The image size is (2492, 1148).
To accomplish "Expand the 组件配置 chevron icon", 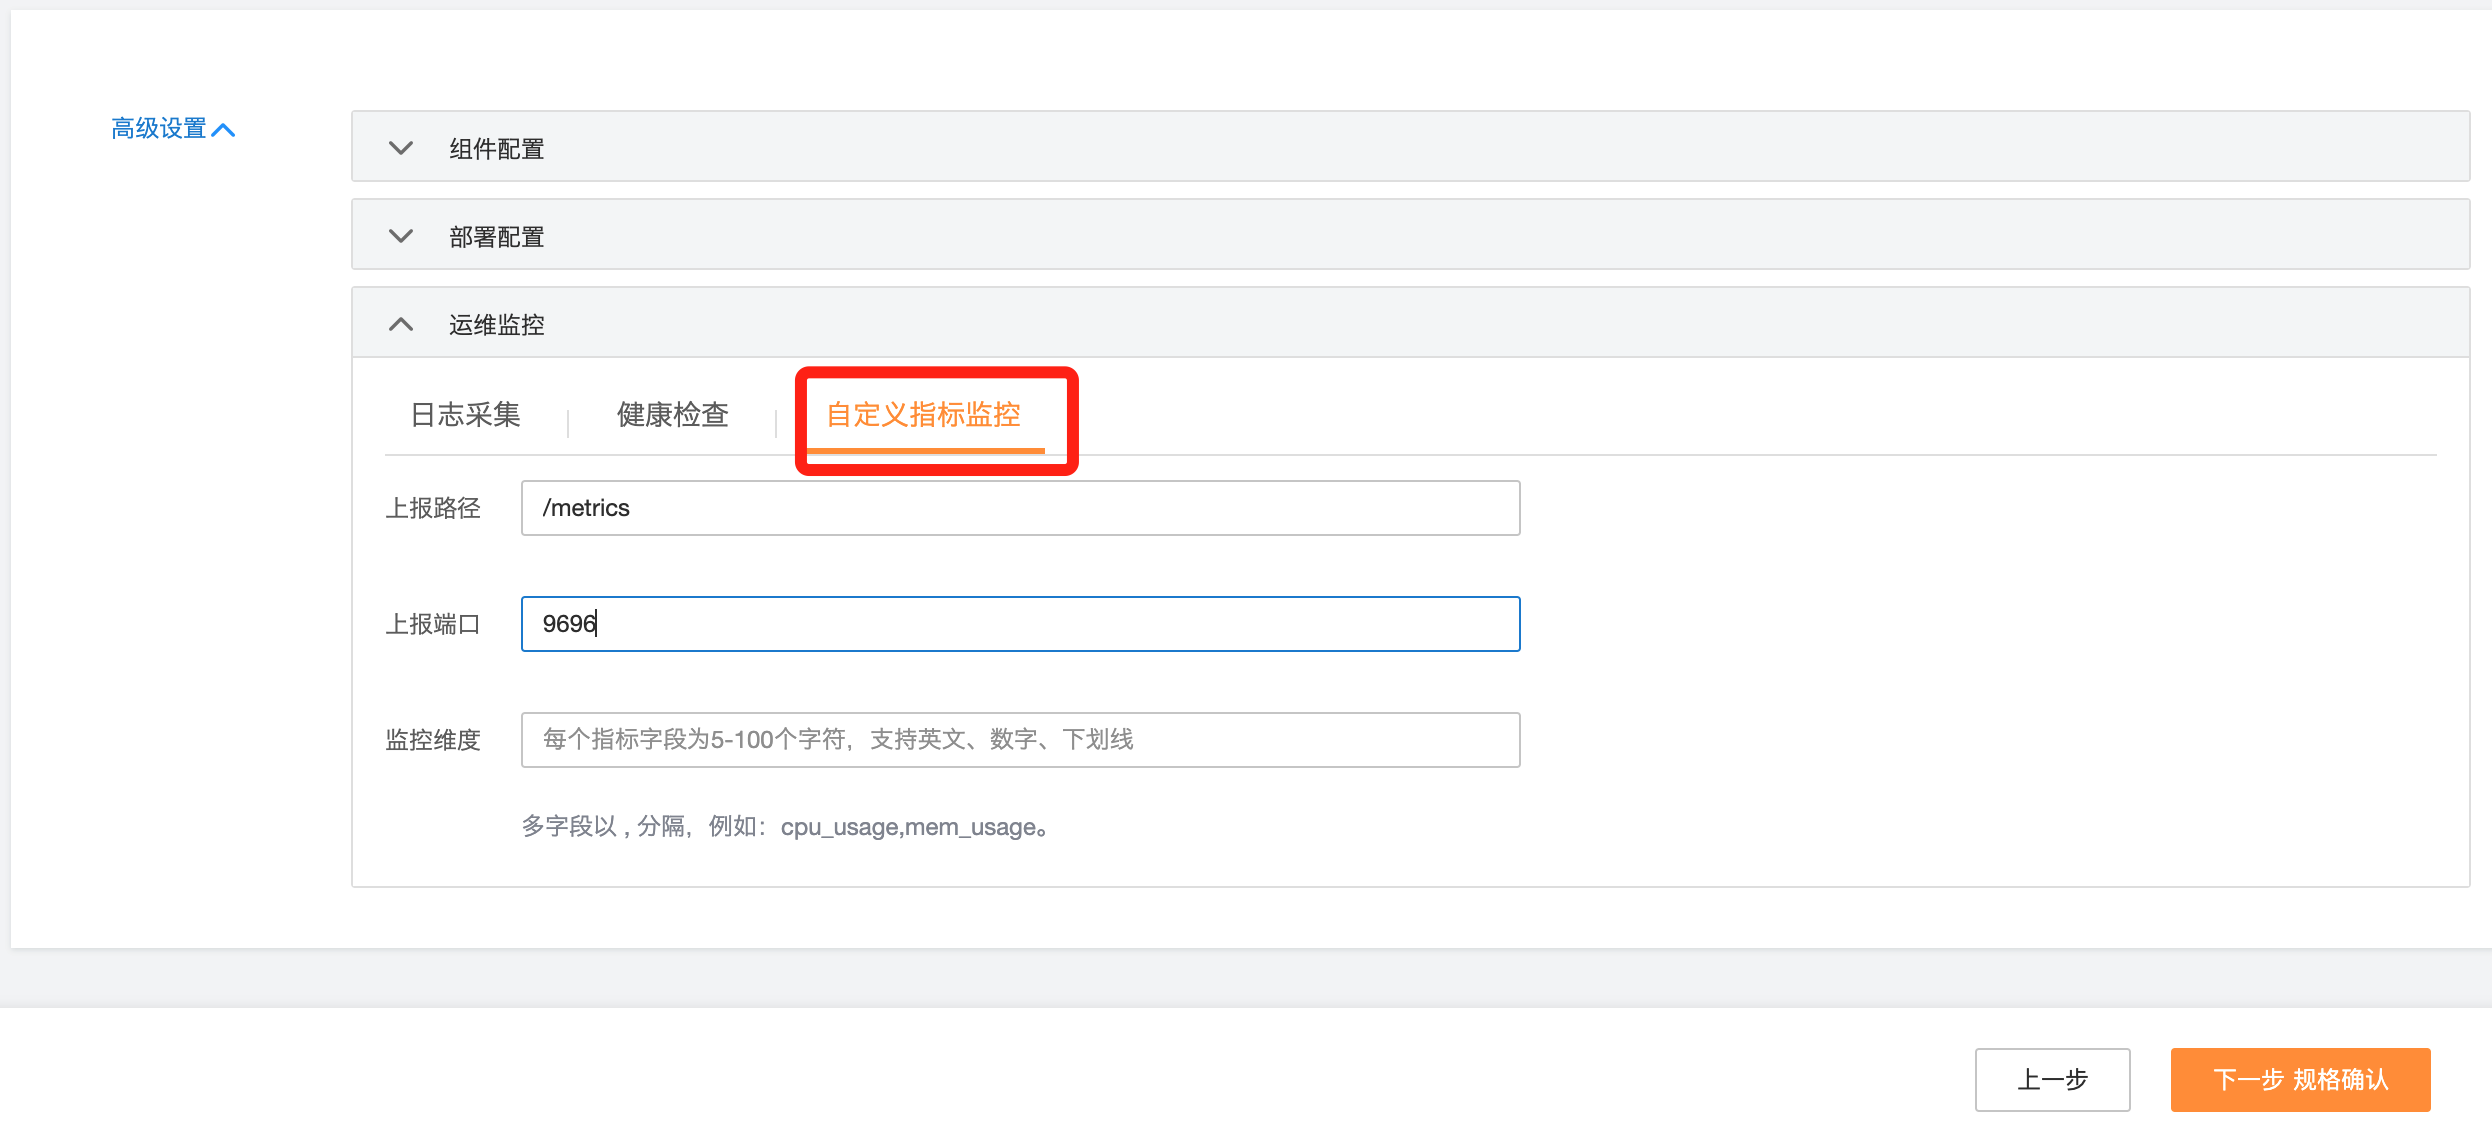I will pos(401,148).
